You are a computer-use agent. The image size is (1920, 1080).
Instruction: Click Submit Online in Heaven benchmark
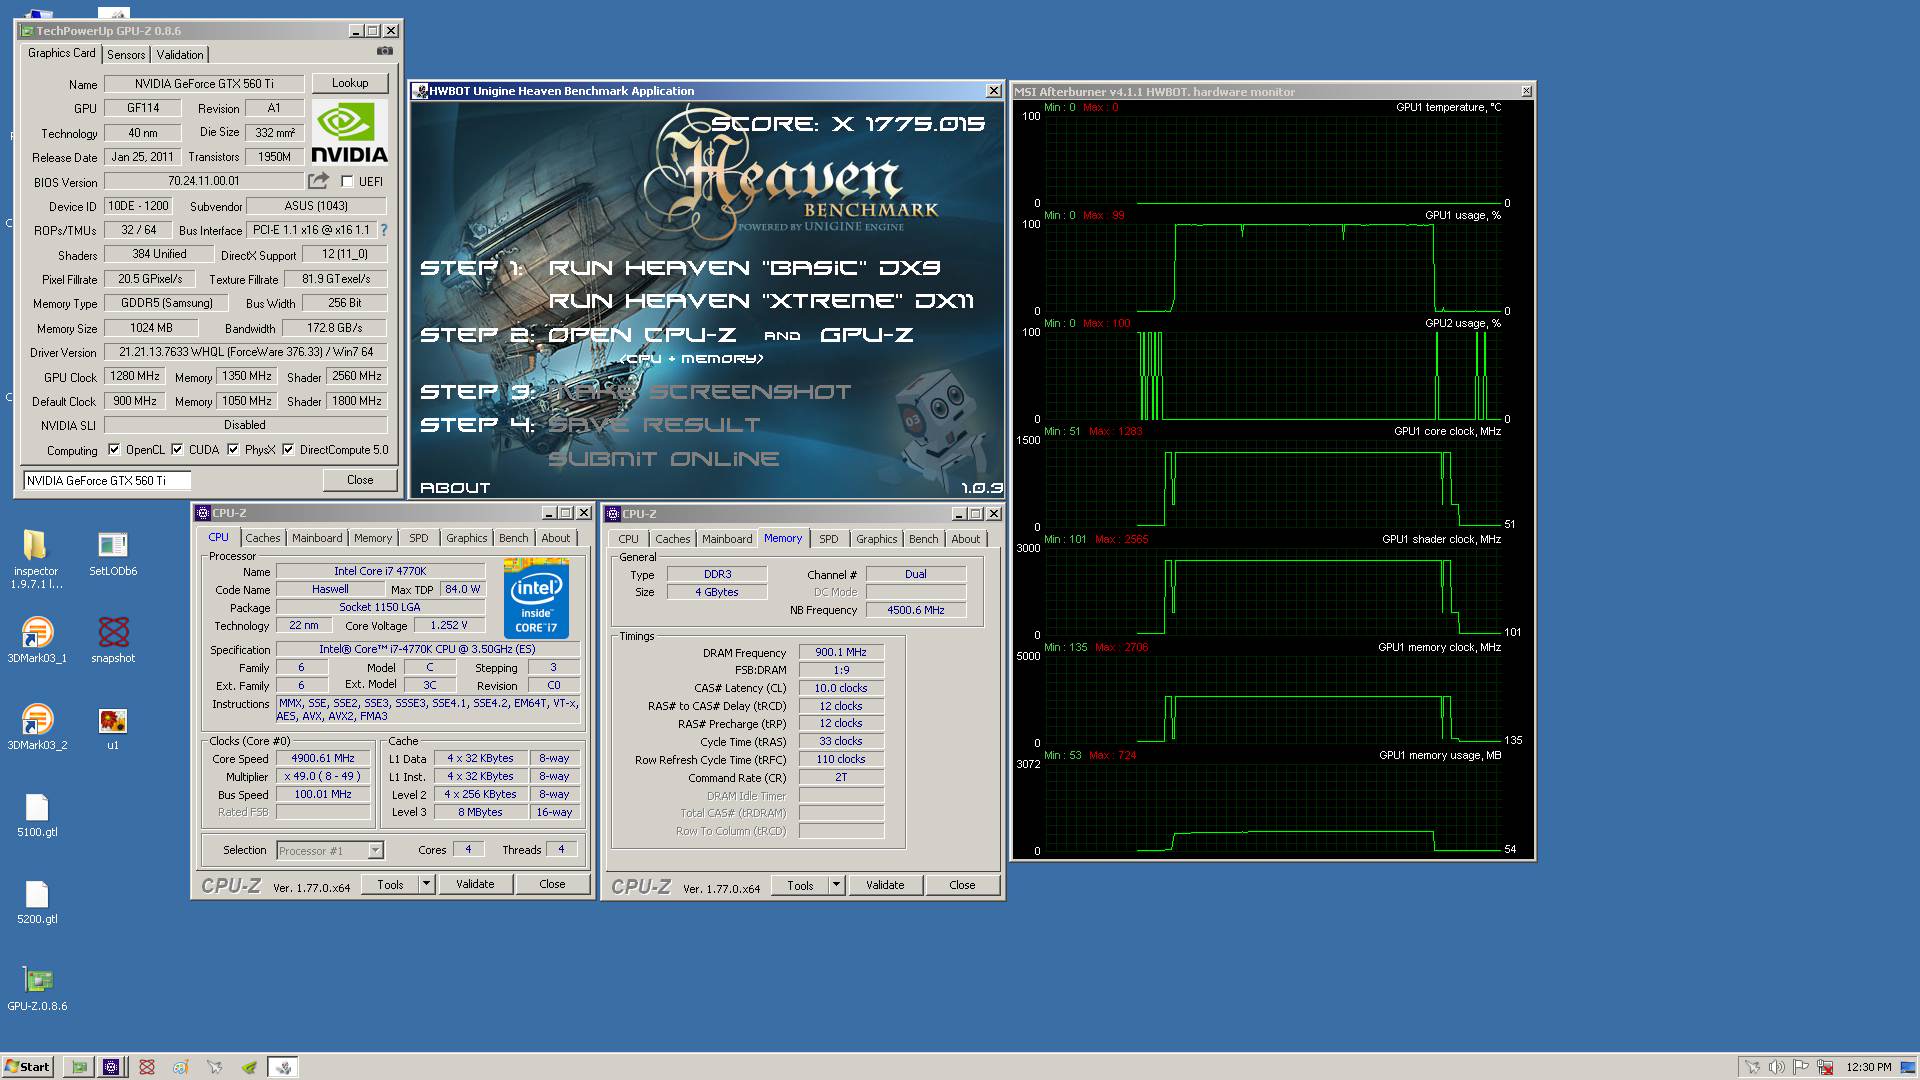664,459
